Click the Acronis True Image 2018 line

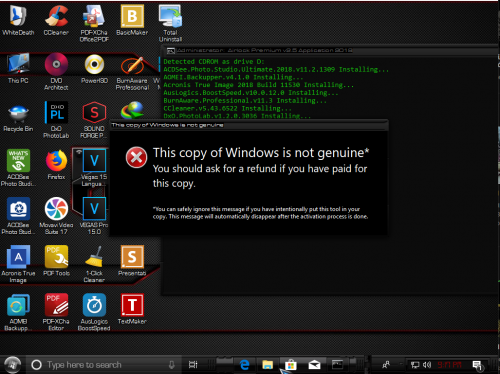[259, 85]
